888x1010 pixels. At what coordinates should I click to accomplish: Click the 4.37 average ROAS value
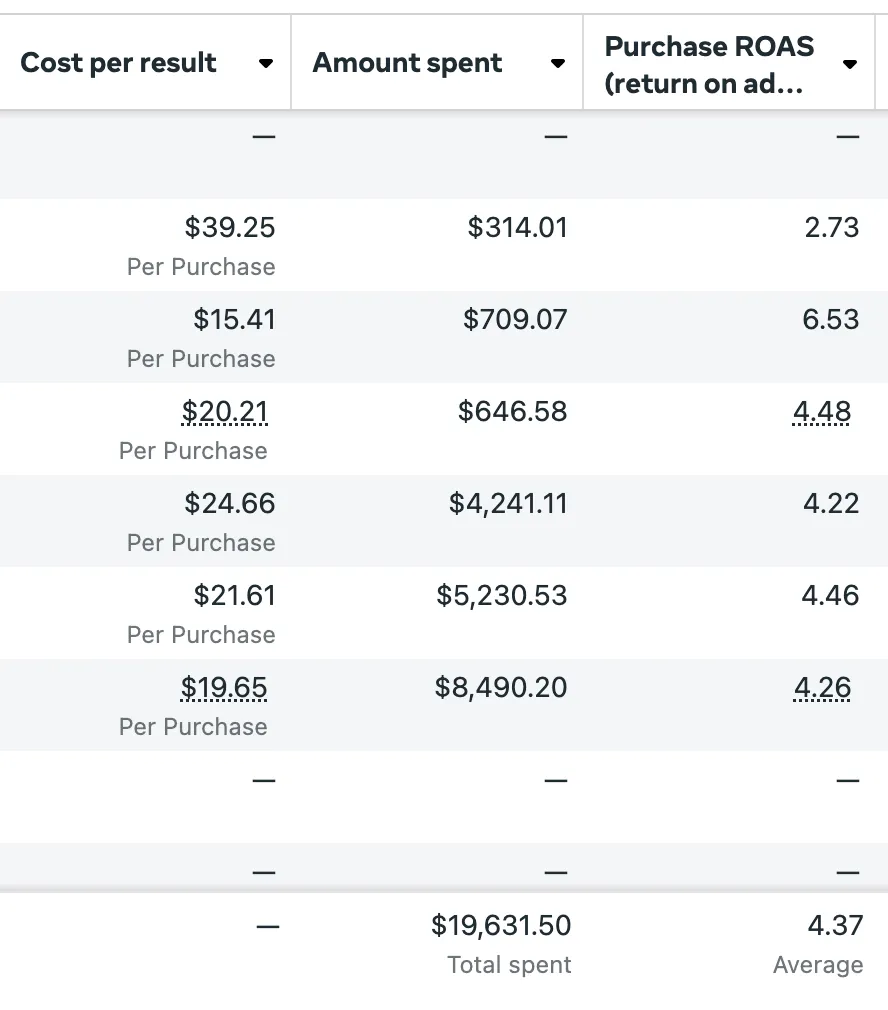pos(835,926)
